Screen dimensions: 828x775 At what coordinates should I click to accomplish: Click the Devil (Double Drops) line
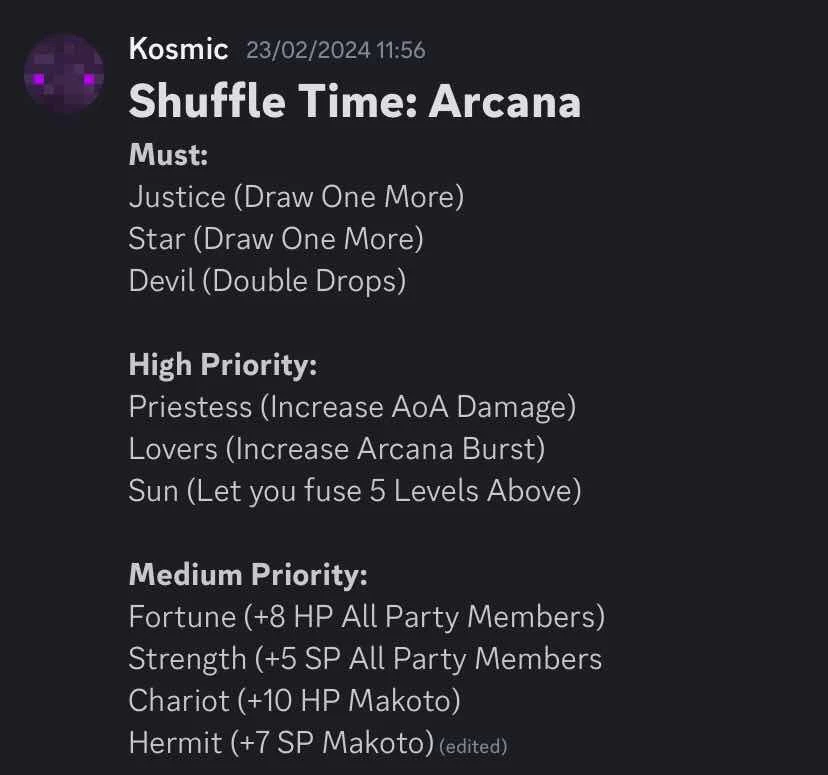(x=267, y=281)
